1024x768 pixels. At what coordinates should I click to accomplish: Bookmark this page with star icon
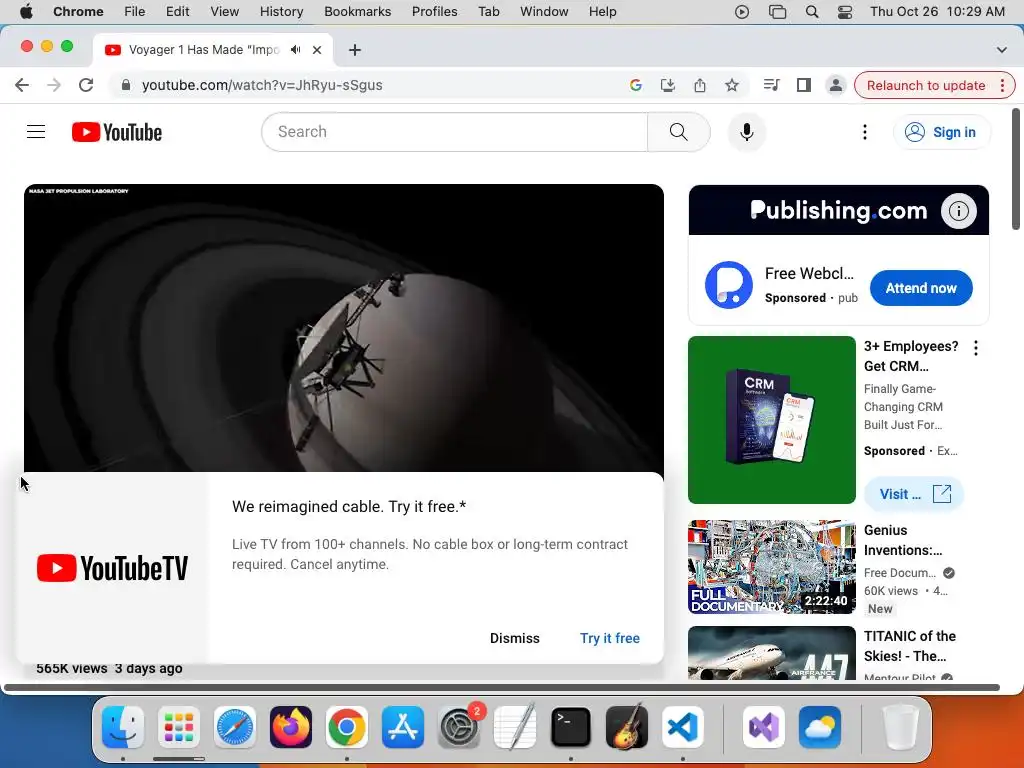click(x=731, y=85)
